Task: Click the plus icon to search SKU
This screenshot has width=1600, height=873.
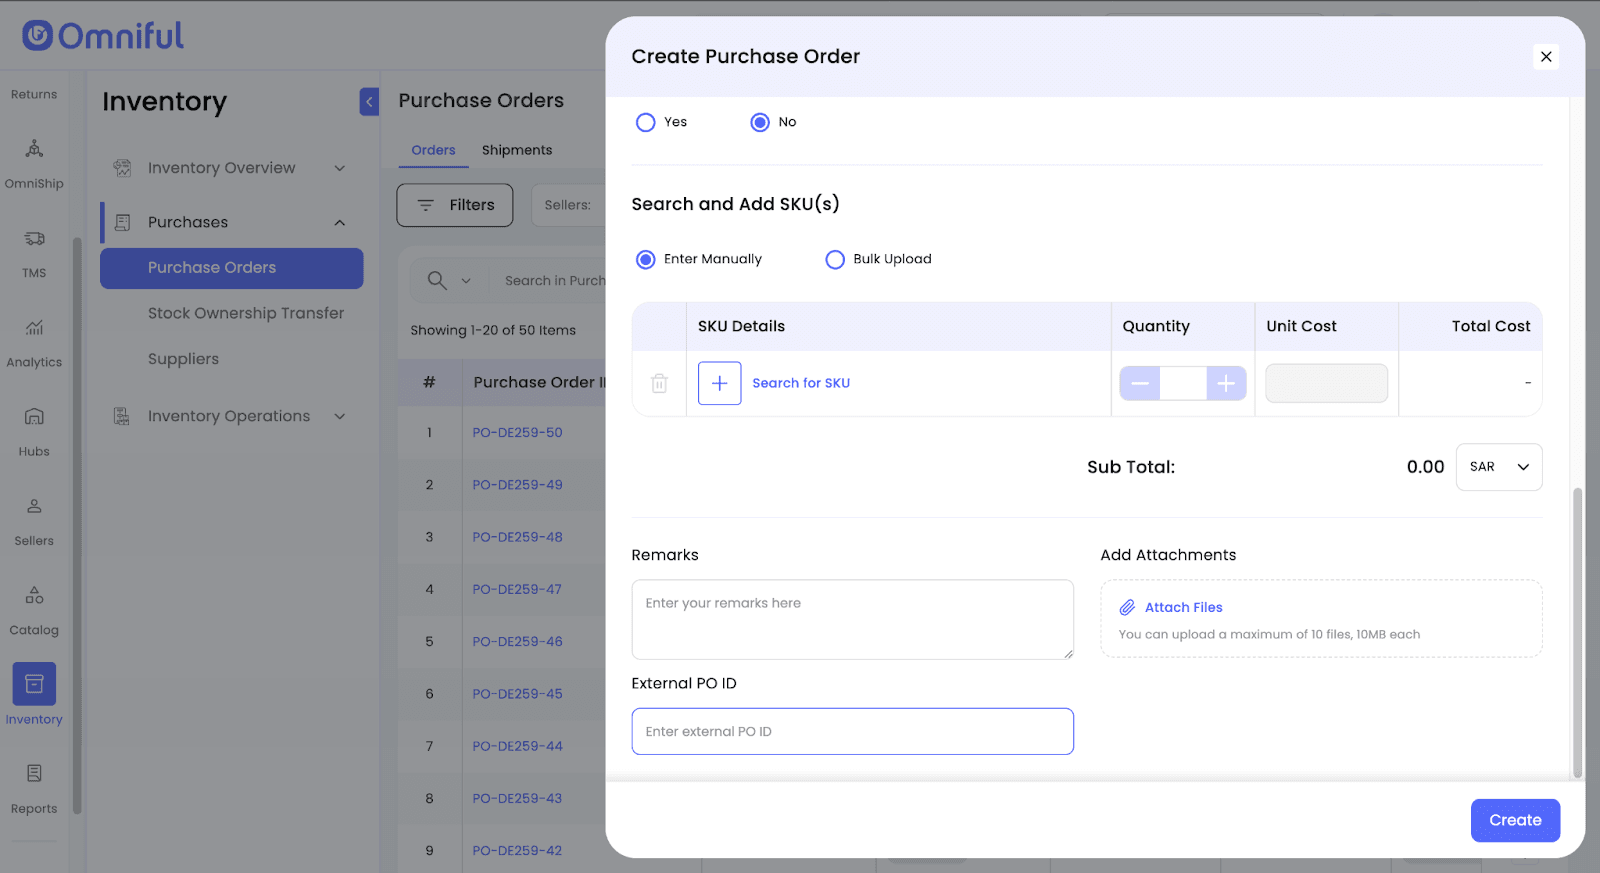Action: (719, 383)
